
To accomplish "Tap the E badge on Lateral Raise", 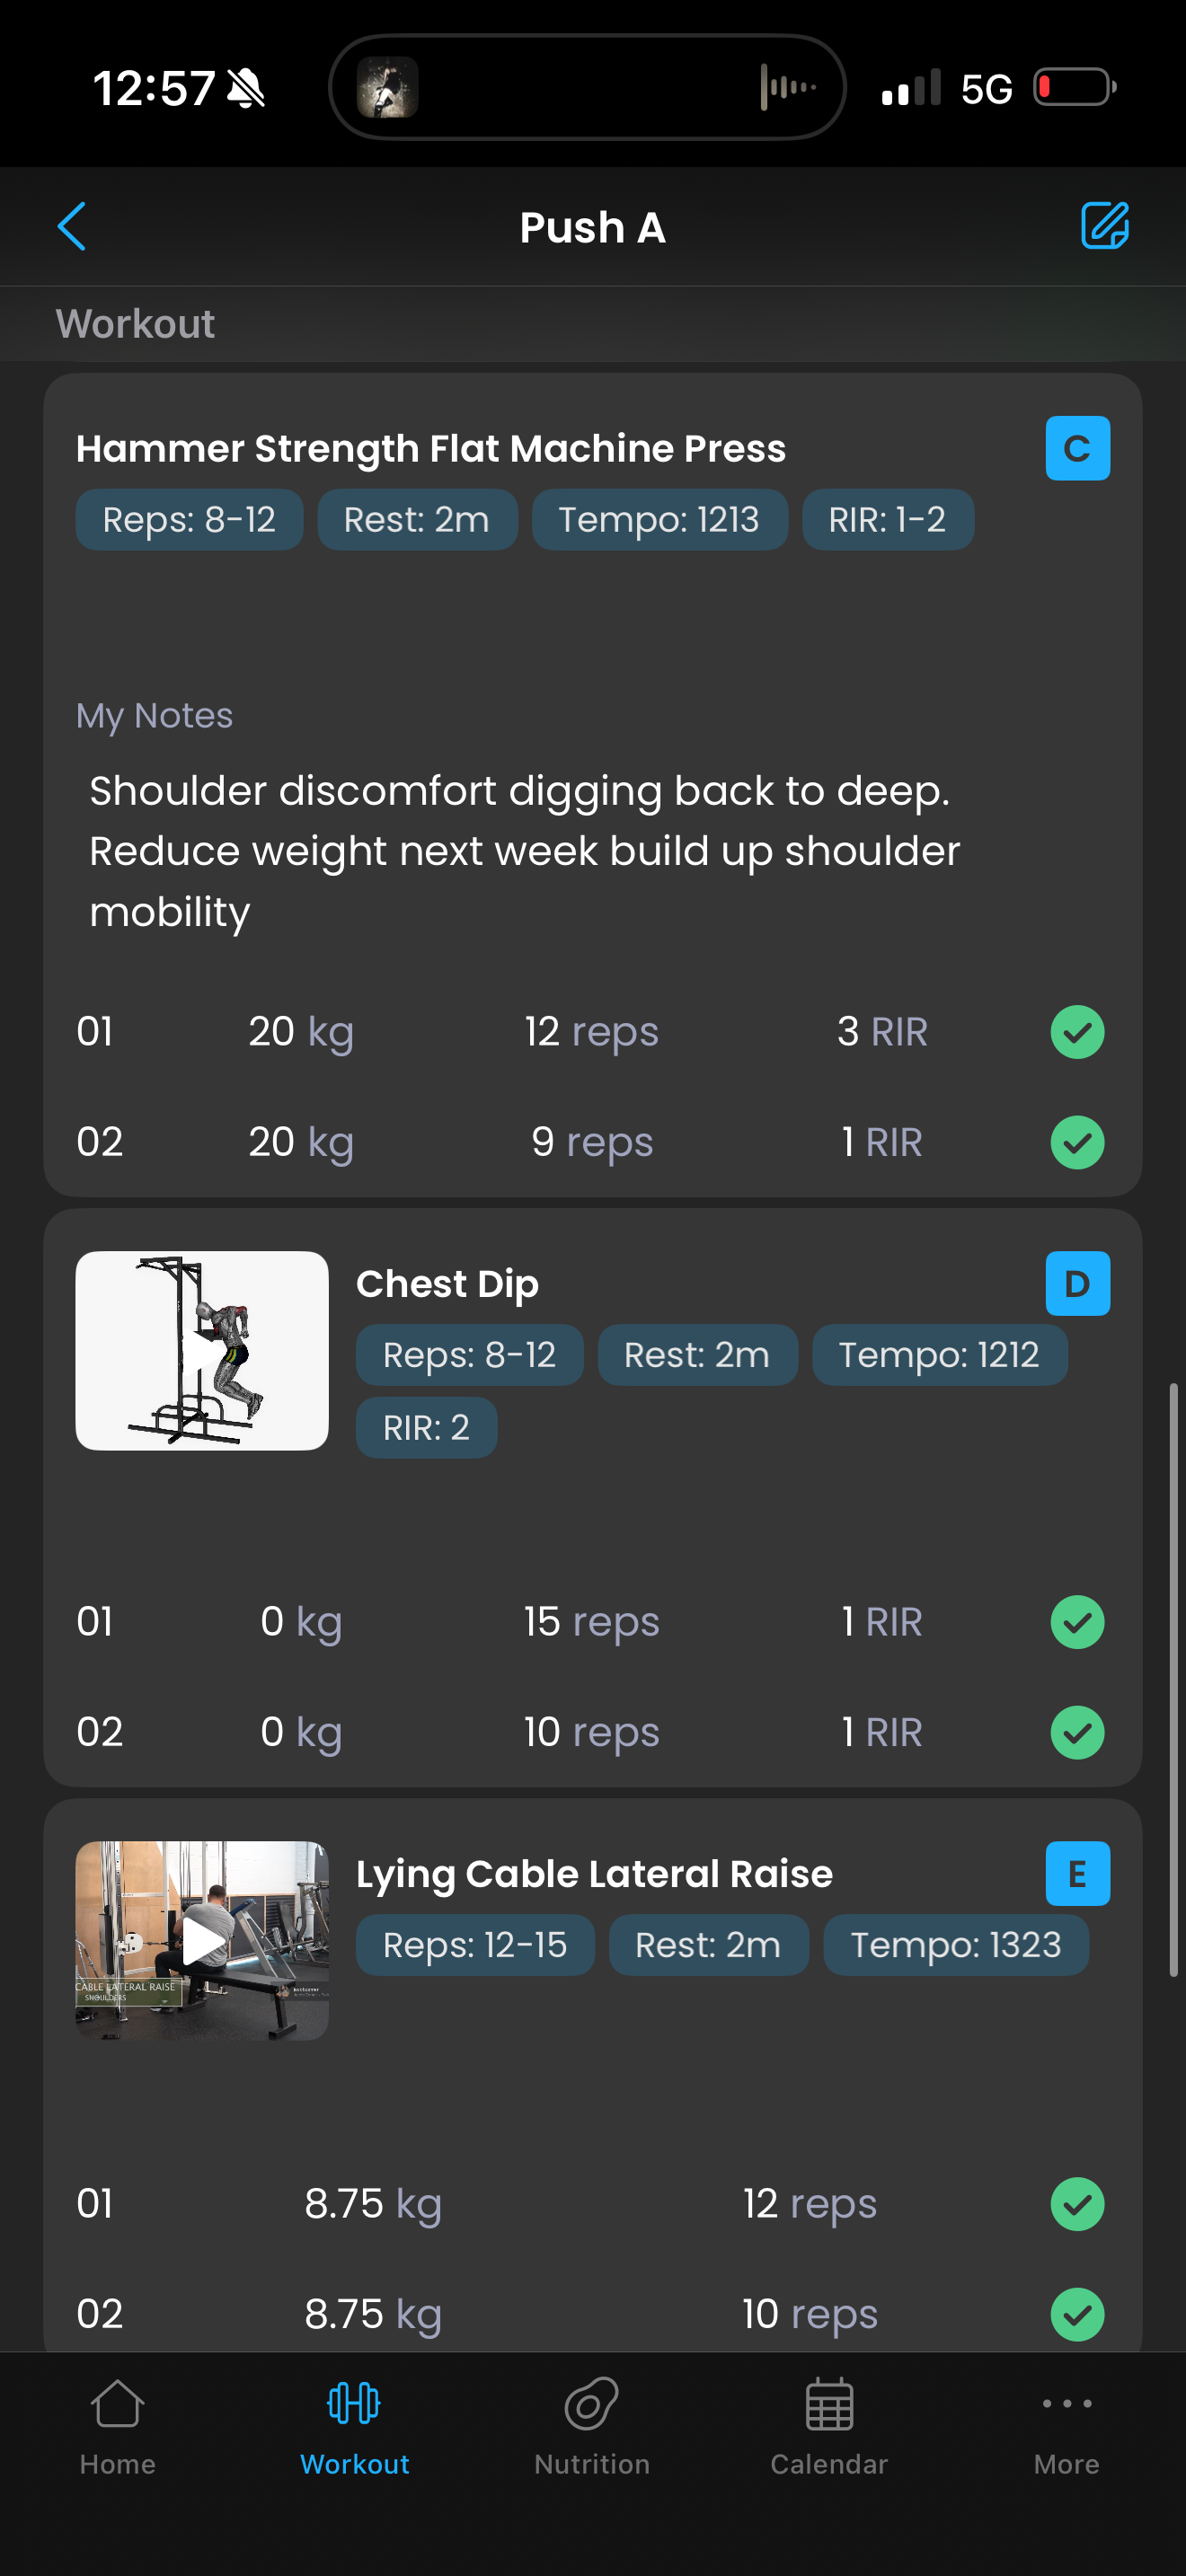I will tap(1077, 1873).
